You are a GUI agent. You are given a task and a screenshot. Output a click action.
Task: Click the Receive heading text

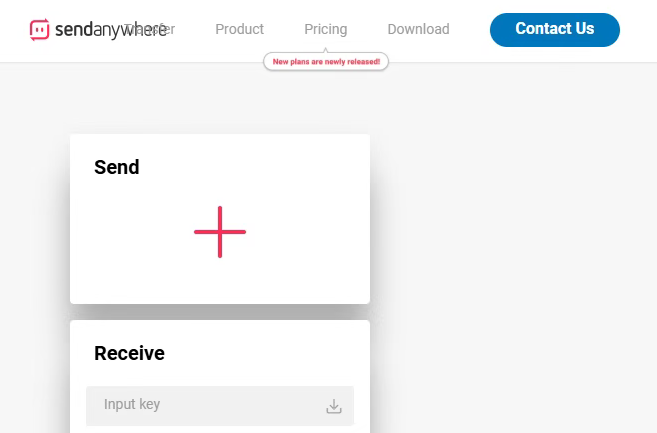(129, 353)
